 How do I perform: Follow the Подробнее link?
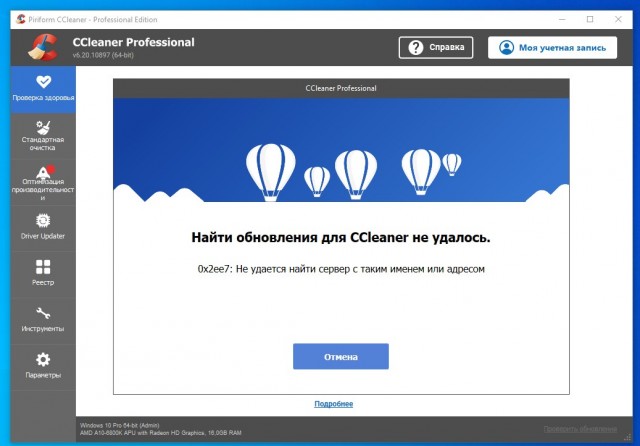click(333, 404)
